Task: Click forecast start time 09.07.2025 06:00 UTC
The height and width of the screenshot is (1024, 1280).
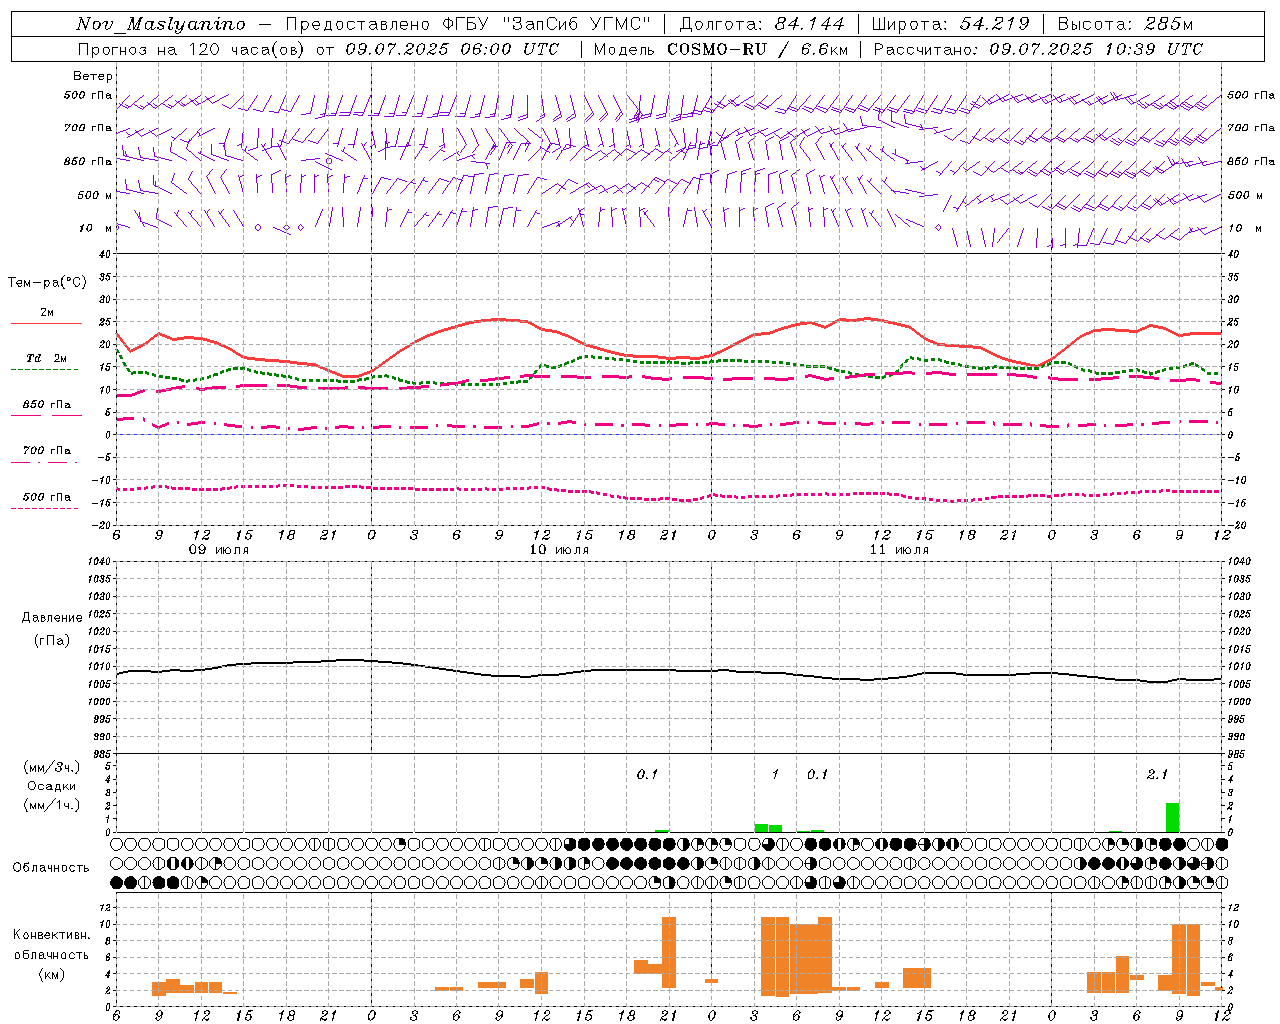Action: [452, 49]
